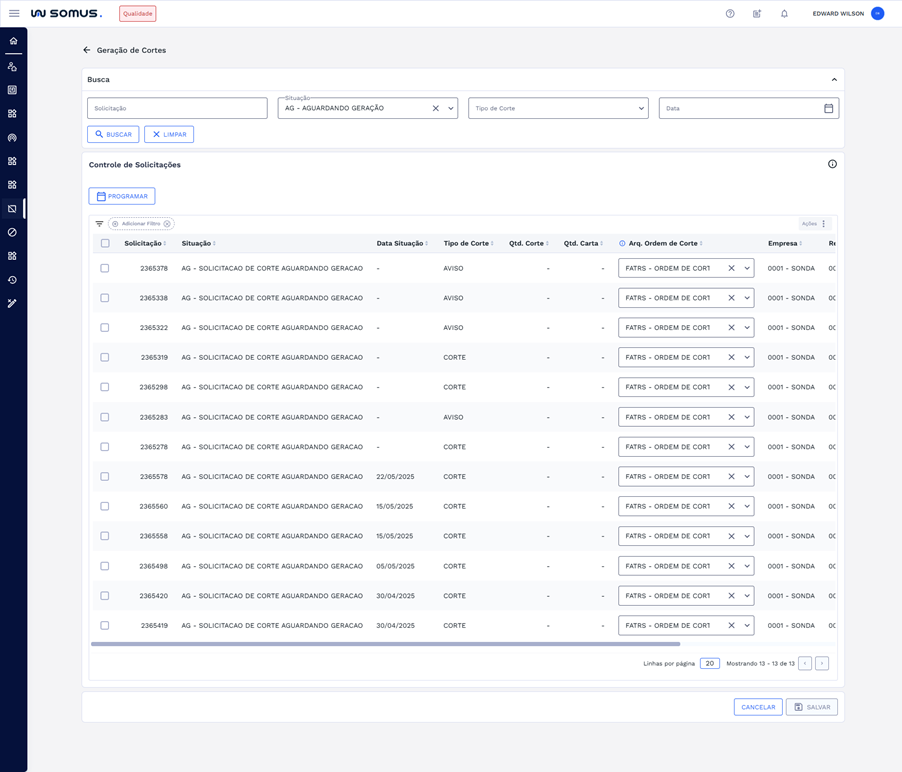Sort by the Tipo de Corte column header
This screenshot has width=902, height=772.
click(x=467, y=243)
